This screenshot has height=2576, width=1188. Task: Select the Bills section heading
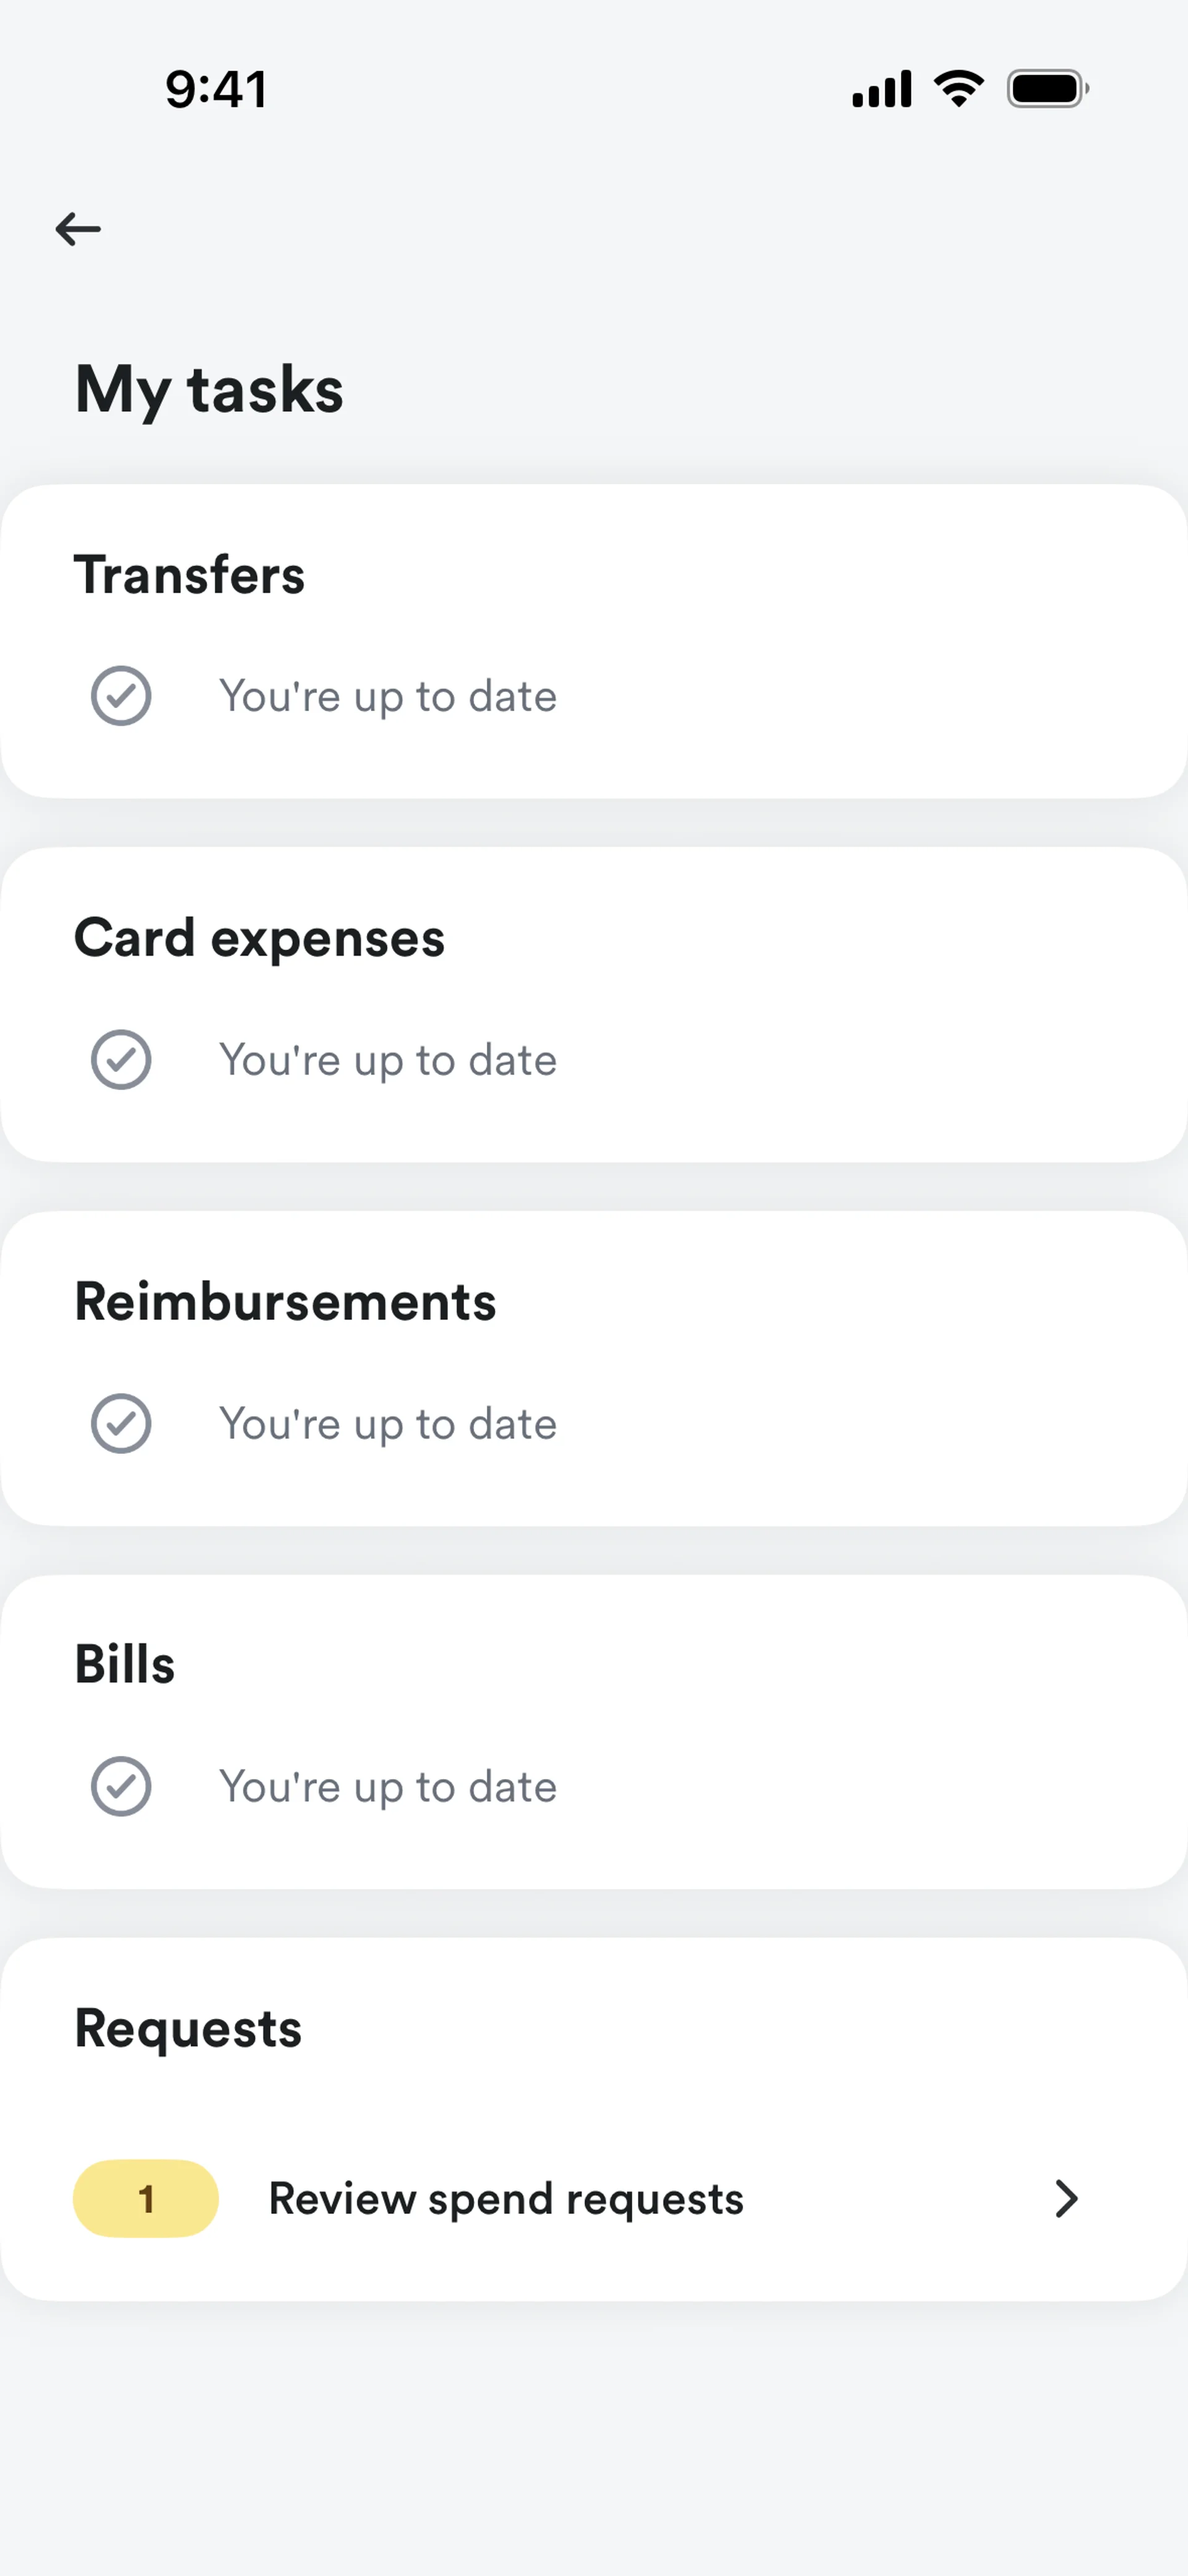(125, 1665)
